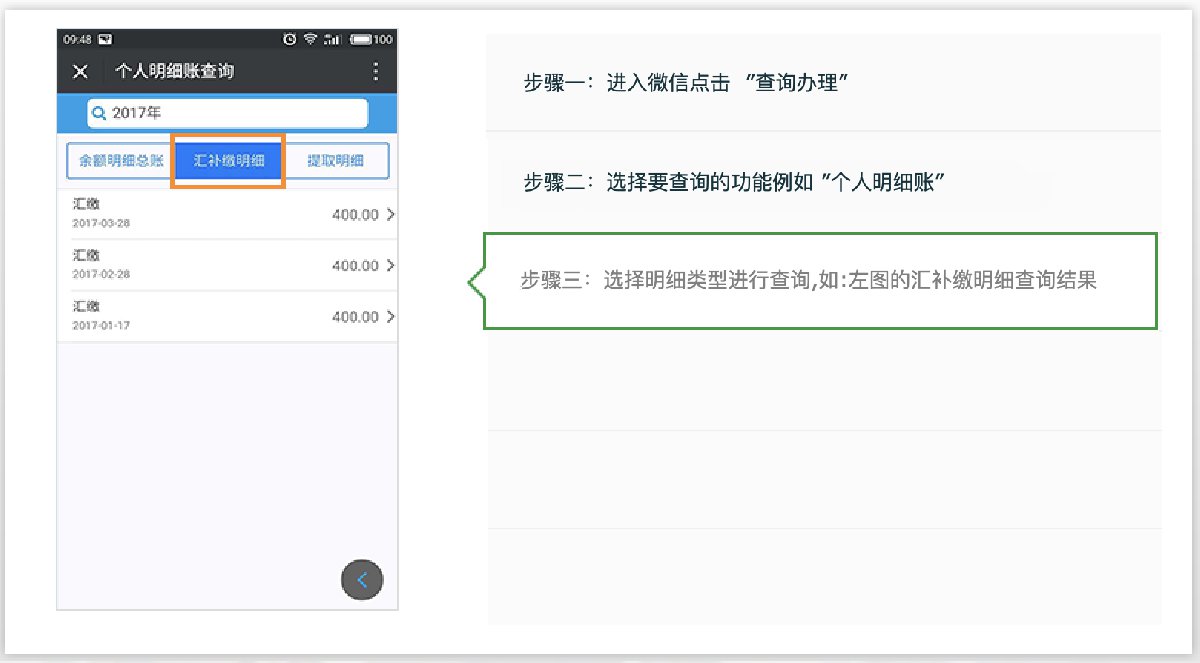This screenshot has height=663, width=1200.
Task: Expand the 2017-02-28 汇缴 entry chevron
Action: [x=389, y=266]
